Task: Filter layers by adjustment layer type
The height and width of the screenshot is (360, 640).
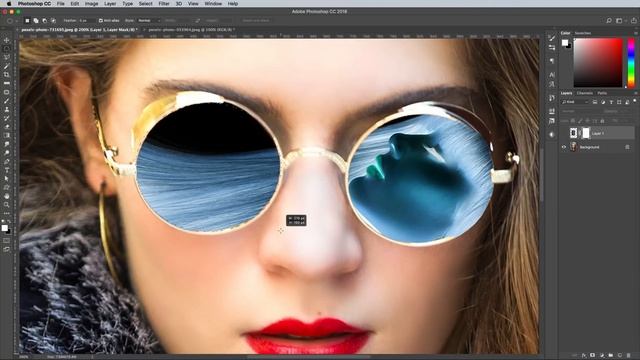Action: click(603, 102)
